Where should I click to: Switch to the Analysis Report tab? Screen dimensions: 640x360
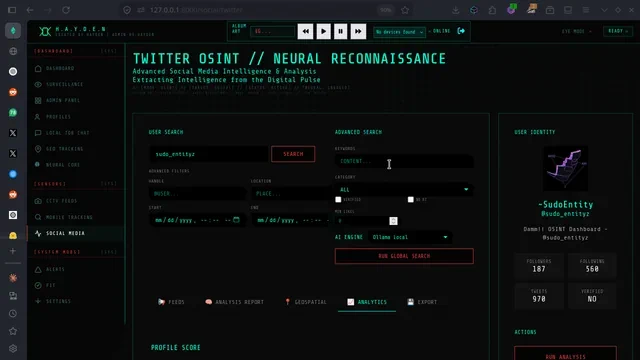pos(234,302)
